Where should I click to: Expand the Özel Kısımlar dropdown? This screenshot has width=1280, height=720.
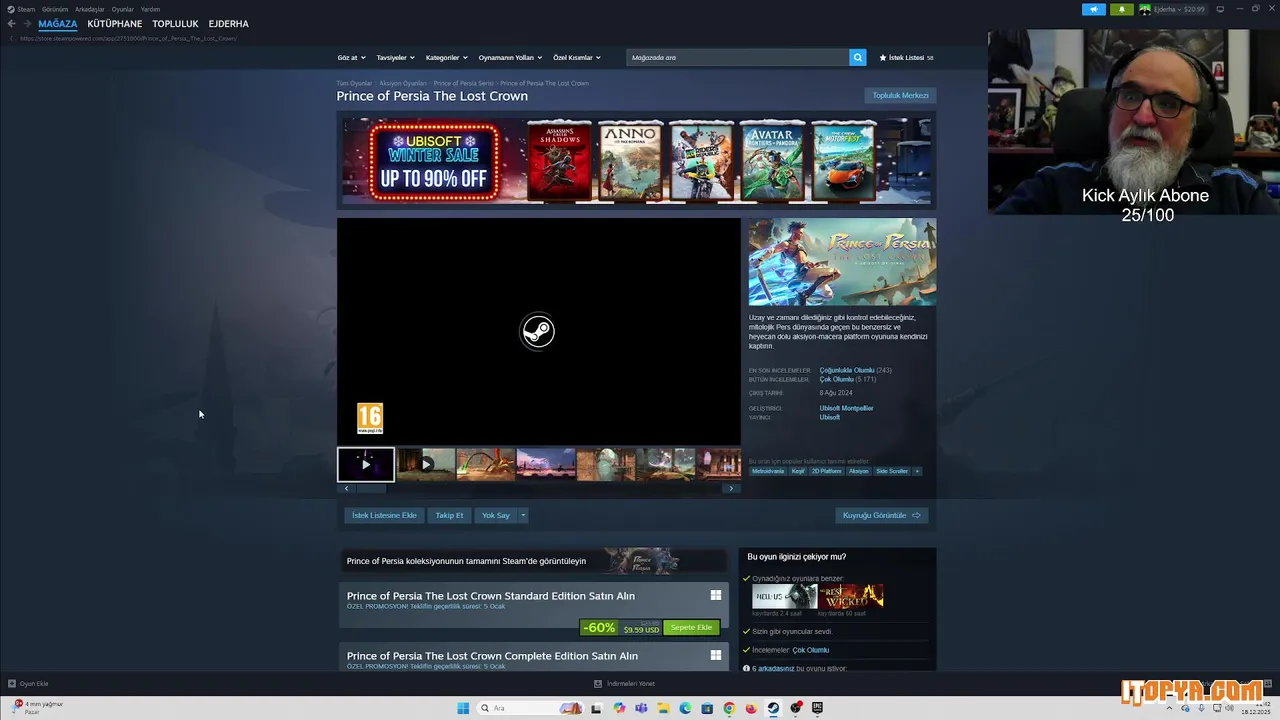(x=577, y=58)
